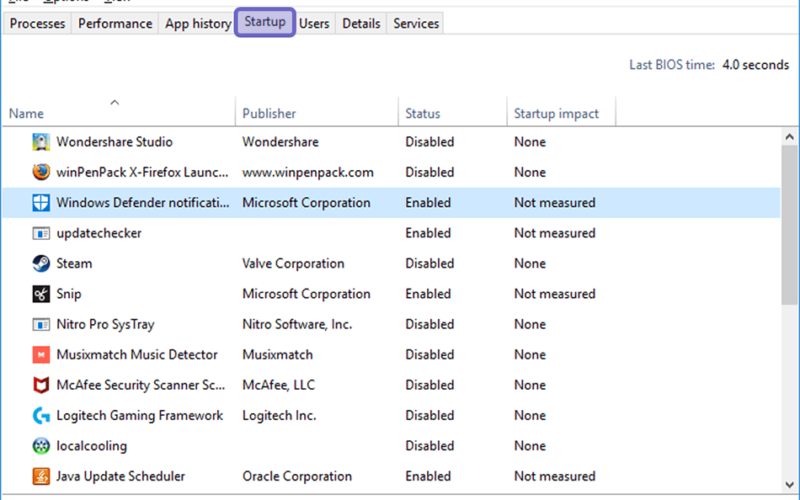Select Windows Defender notificati... entry

(x=143, y=203)
